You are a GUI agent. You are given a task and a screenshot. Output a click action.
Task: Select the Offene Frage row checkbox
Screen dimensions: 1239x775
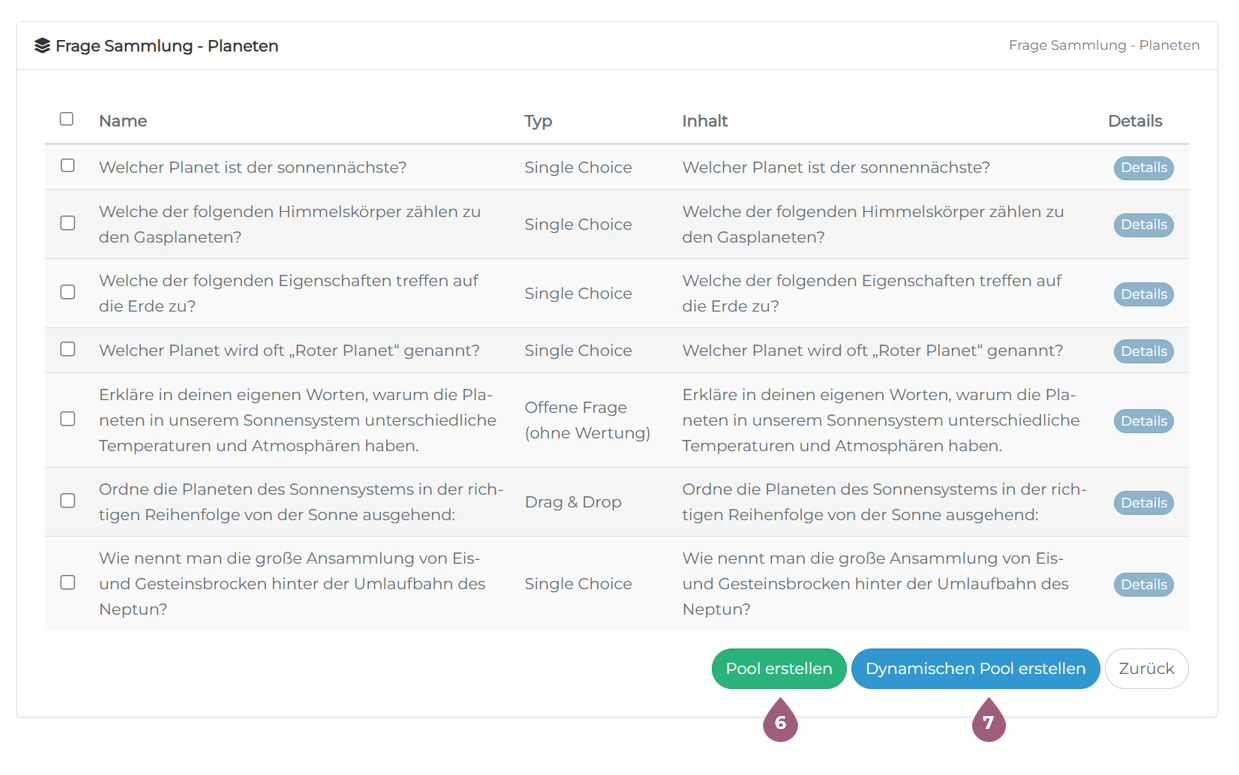pyautogui.click(x=68, y=419)
